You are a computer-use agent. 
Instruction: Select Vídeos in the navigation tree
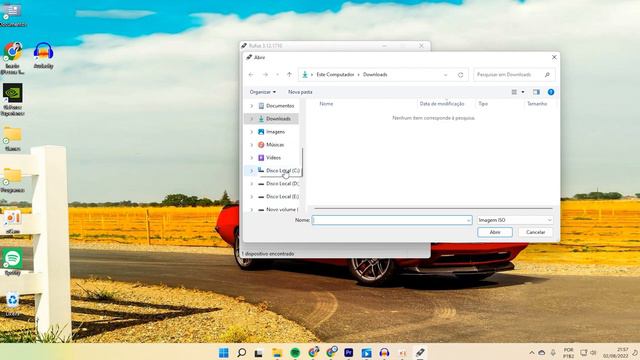point(273,158)
